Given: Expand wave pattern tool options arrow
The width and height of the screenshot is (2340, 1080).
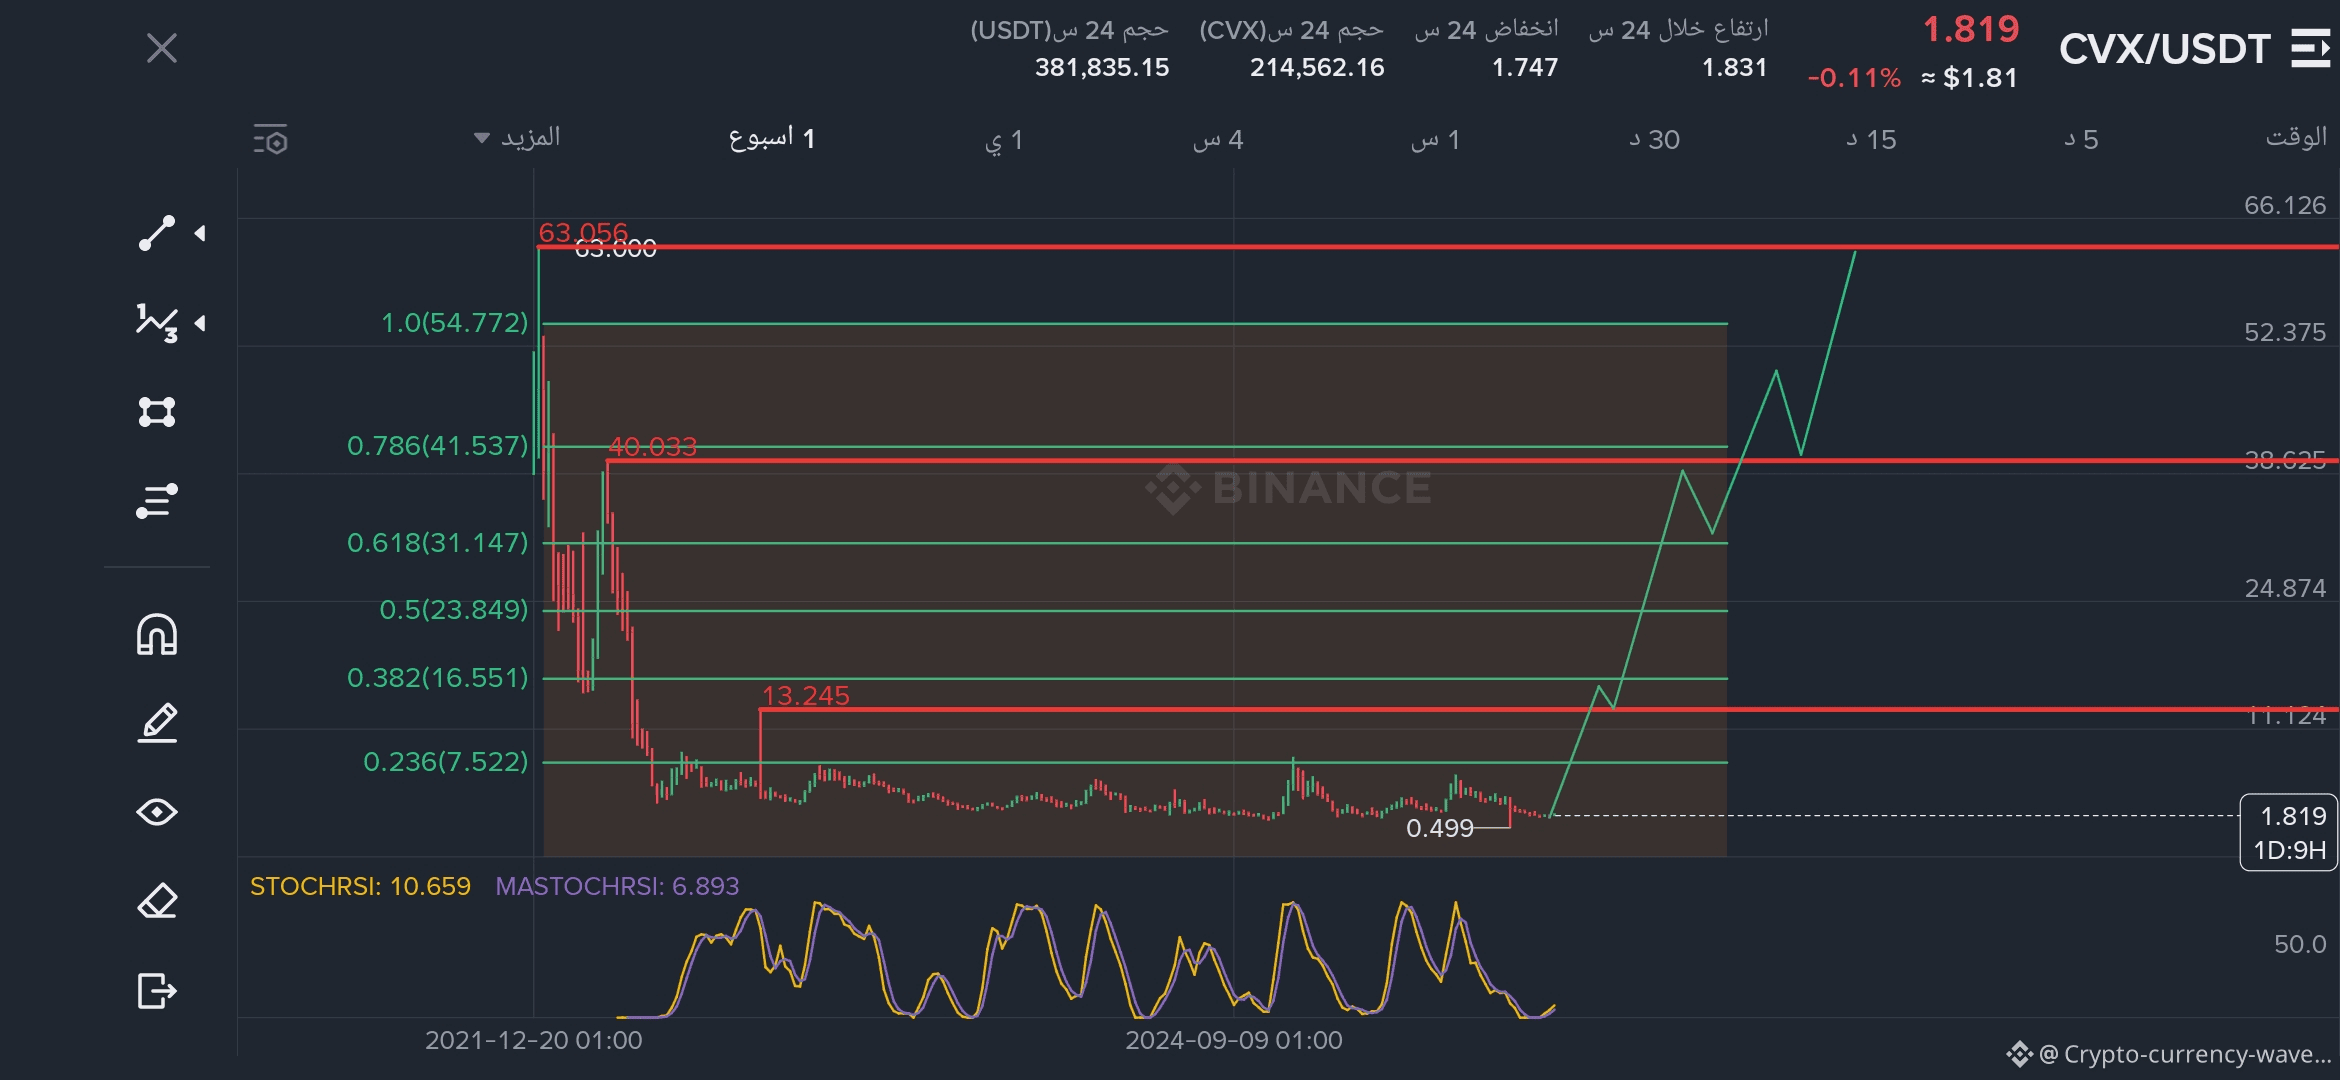Looking at the screenshot, I should (x=201, y=323).
